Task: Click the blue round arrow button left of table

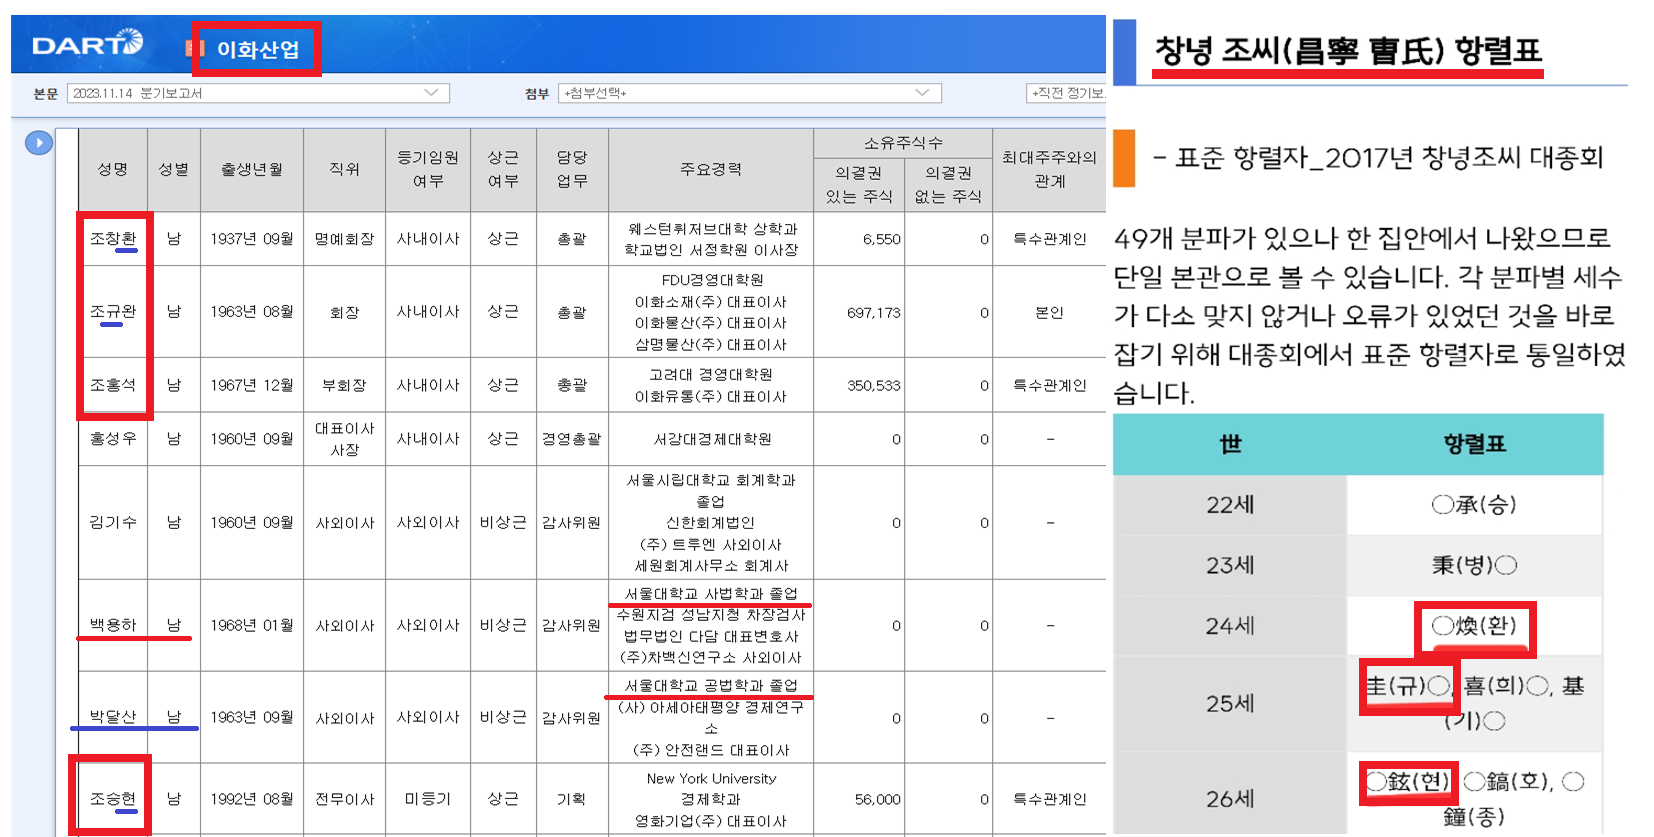Action: click(x=38, y=143)
